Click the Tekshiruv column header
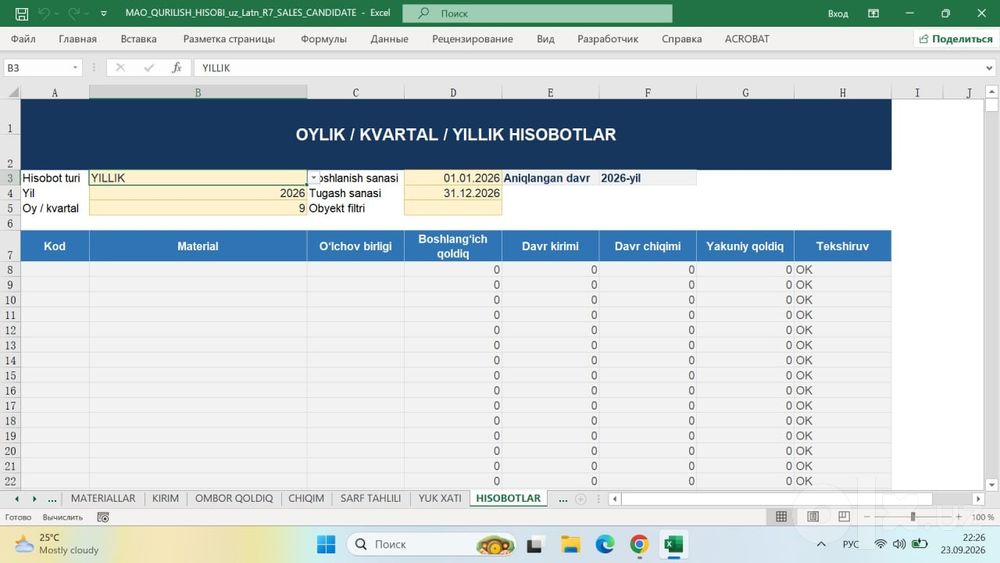Image resolution: width=1000 pixels, height=563 pixels. pyautogui.click(x=842, y=246)
